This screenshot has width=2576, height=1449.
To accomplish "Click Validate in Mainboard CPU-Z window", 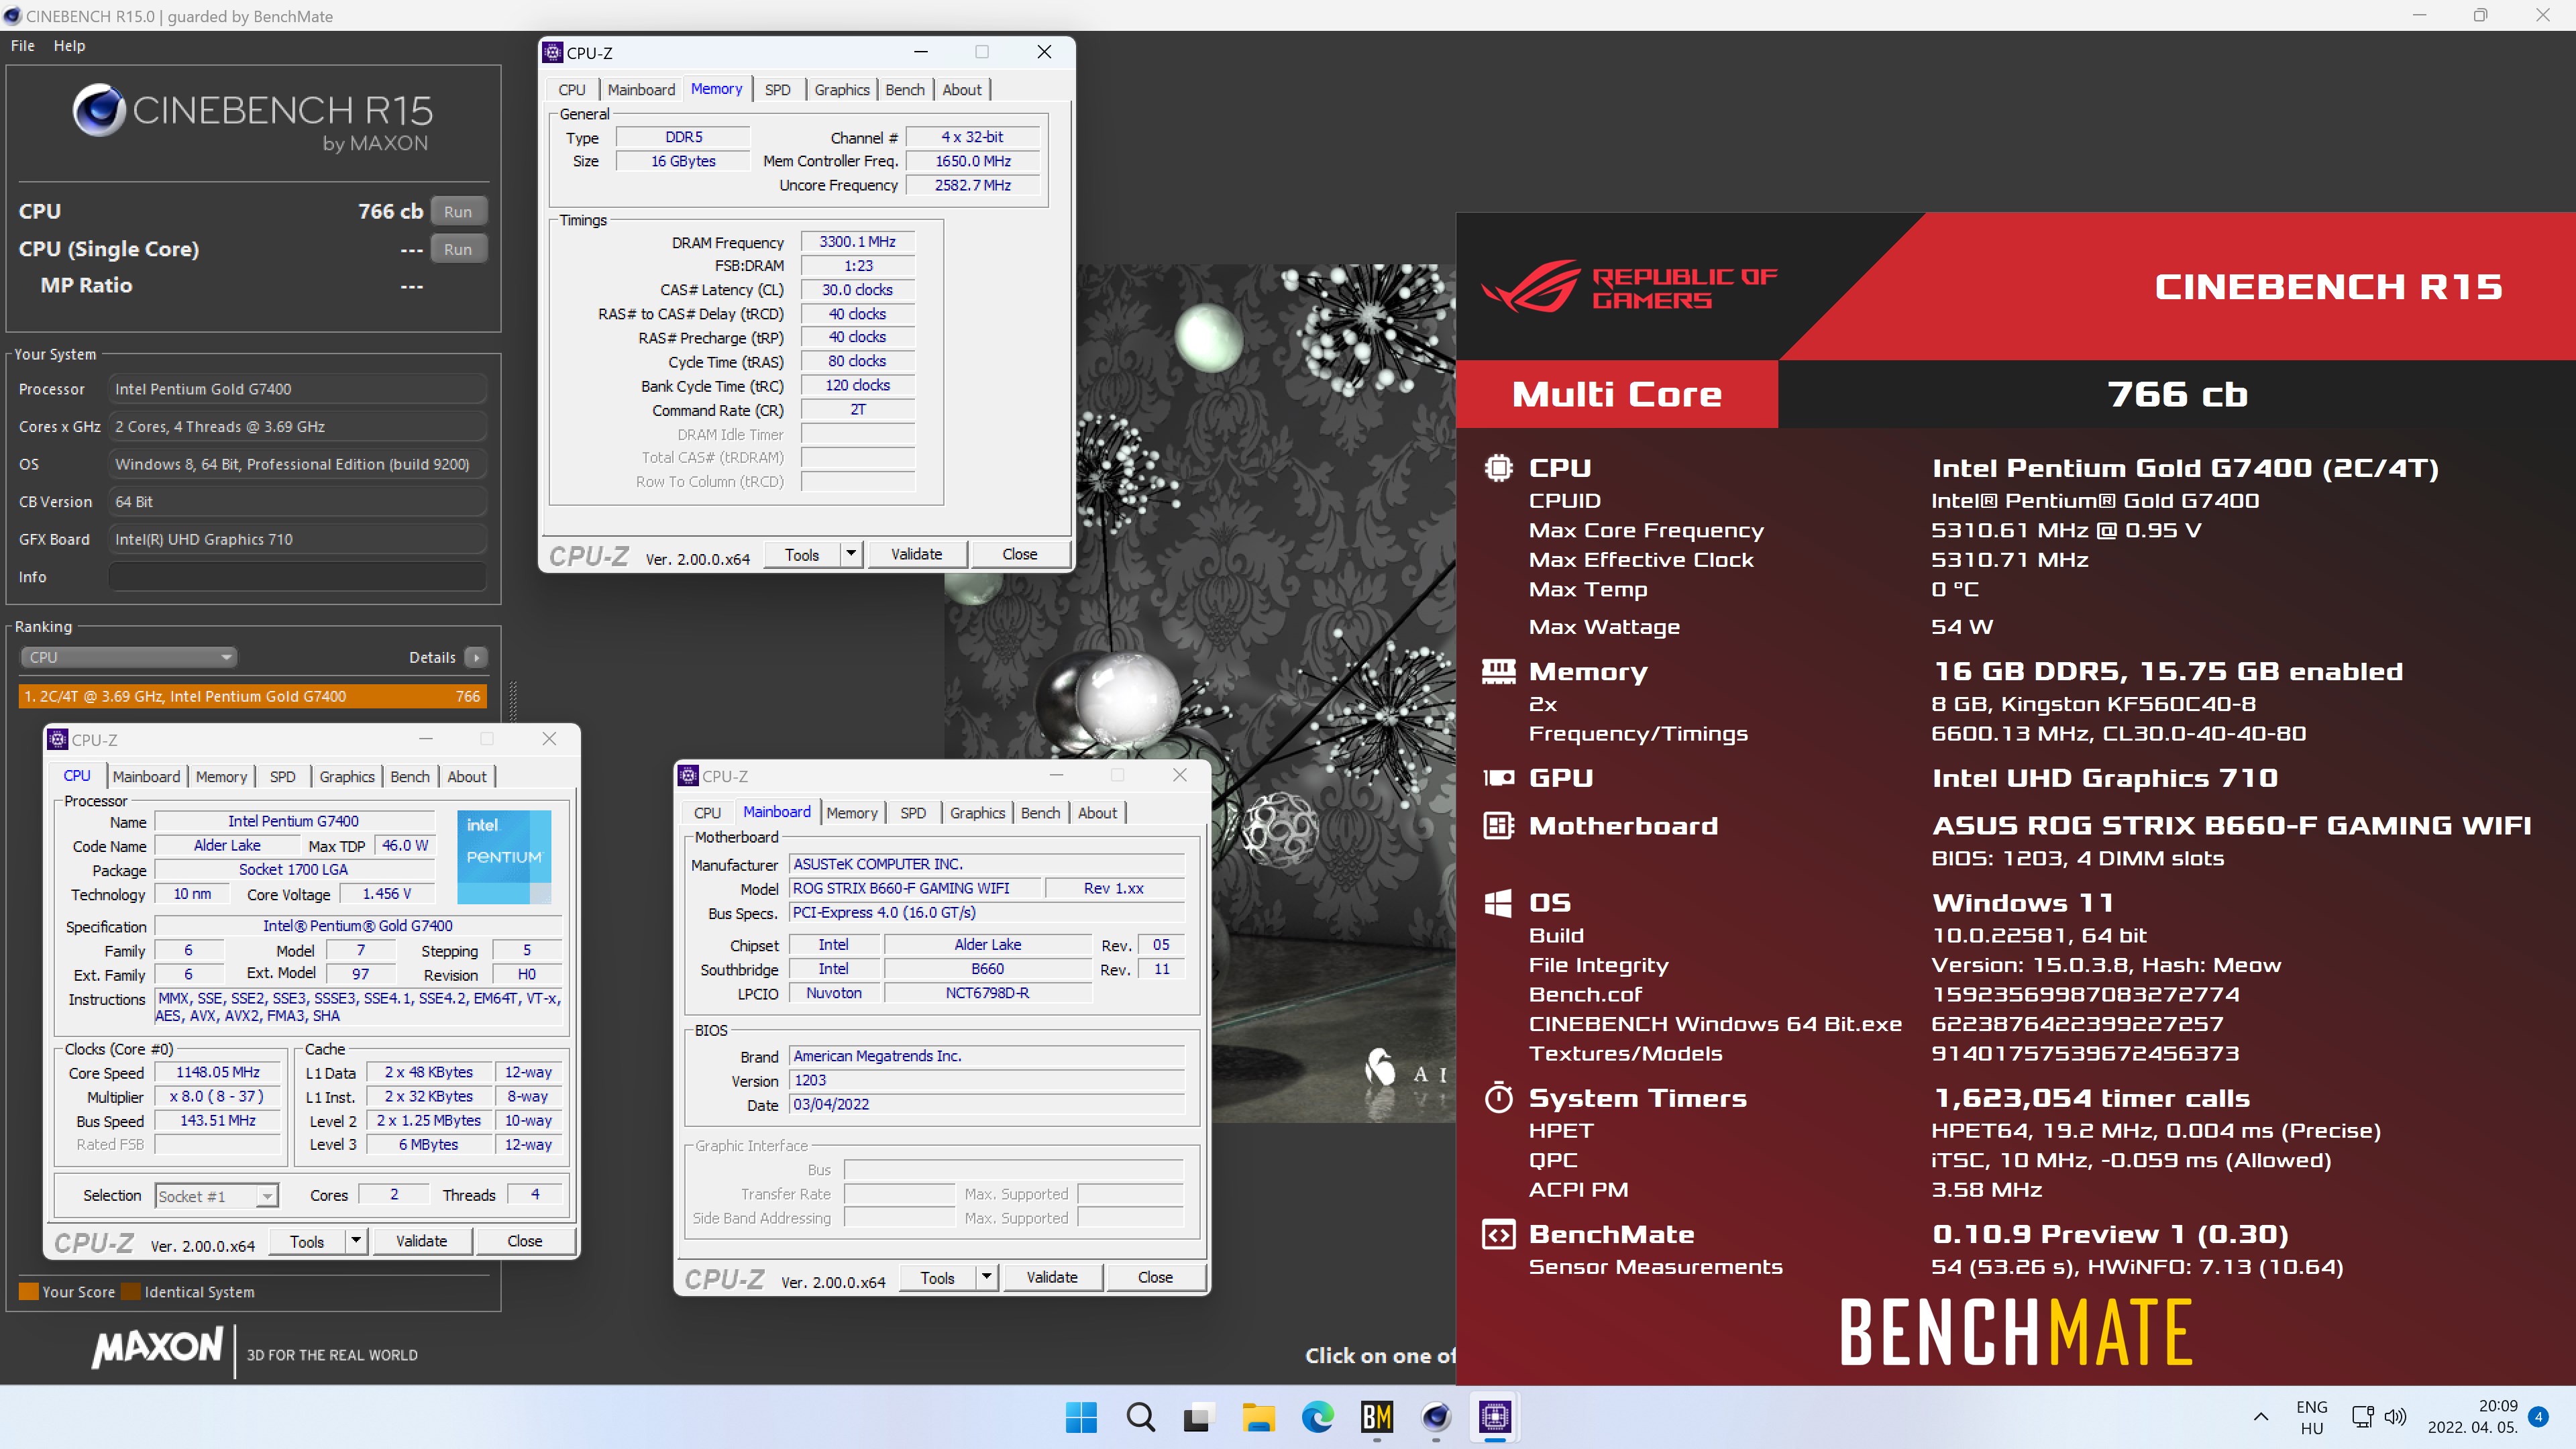I will (x=1052, y=1277).
